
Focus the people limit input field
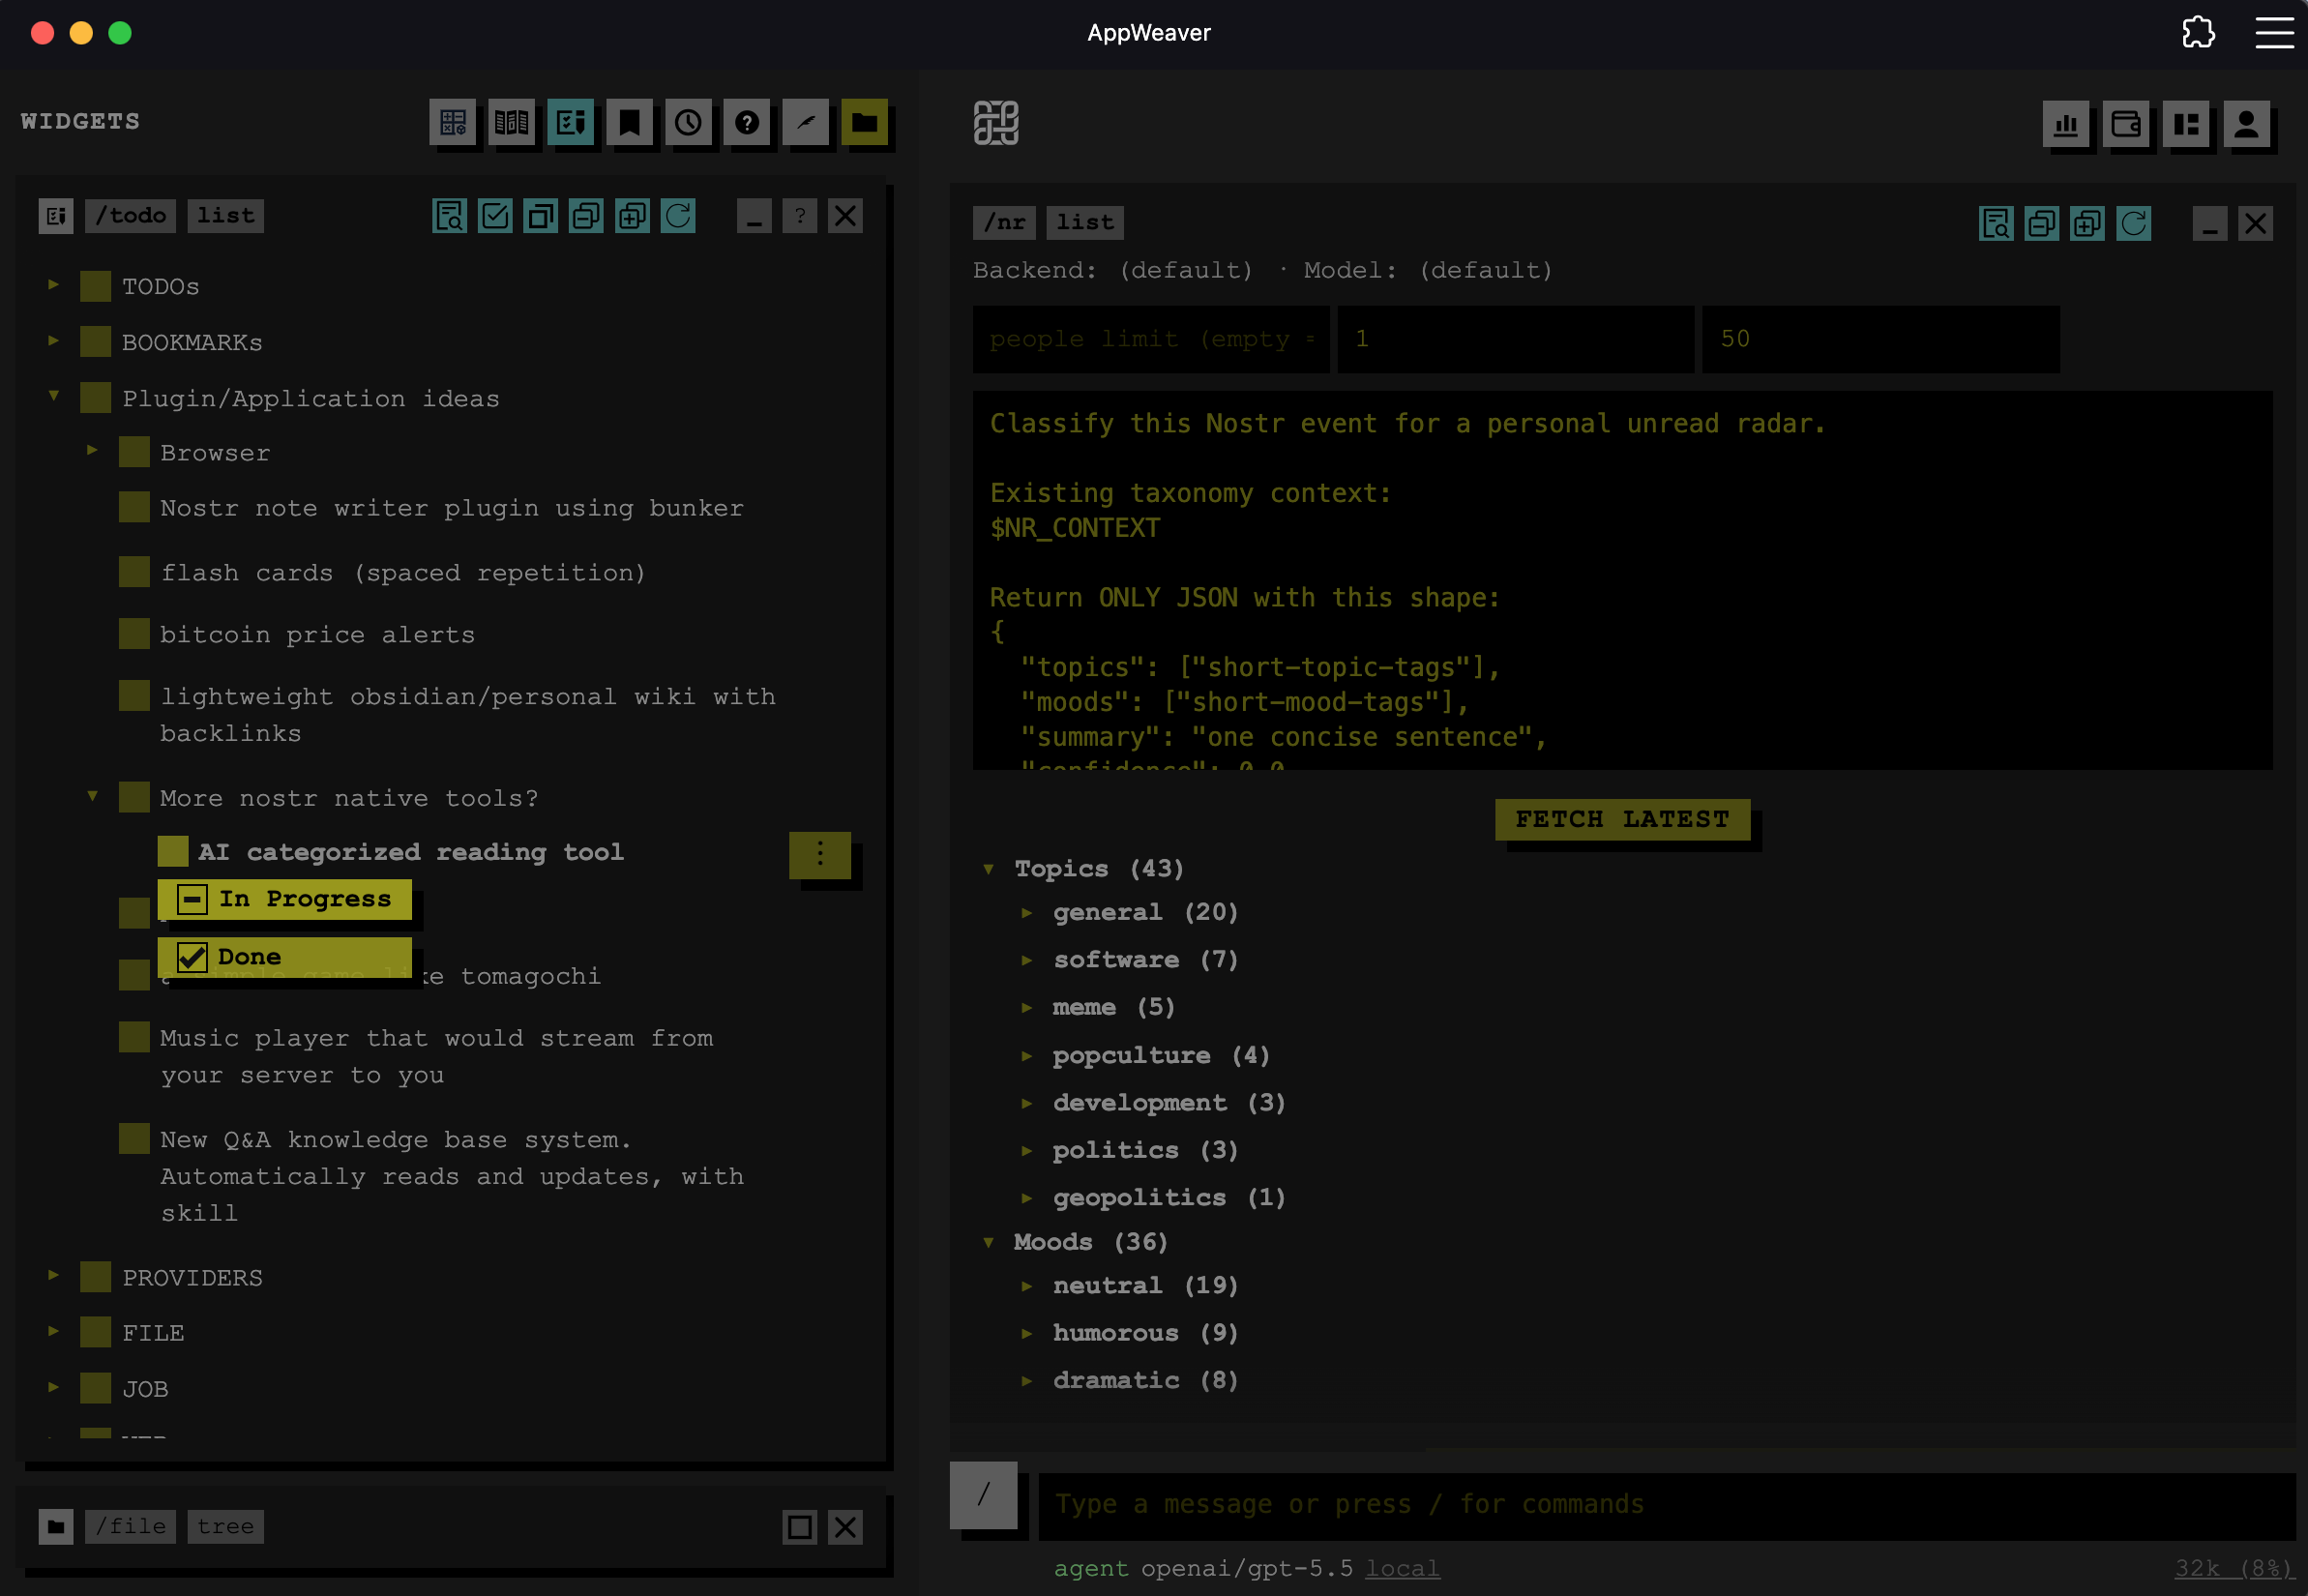pos(1151,339)
